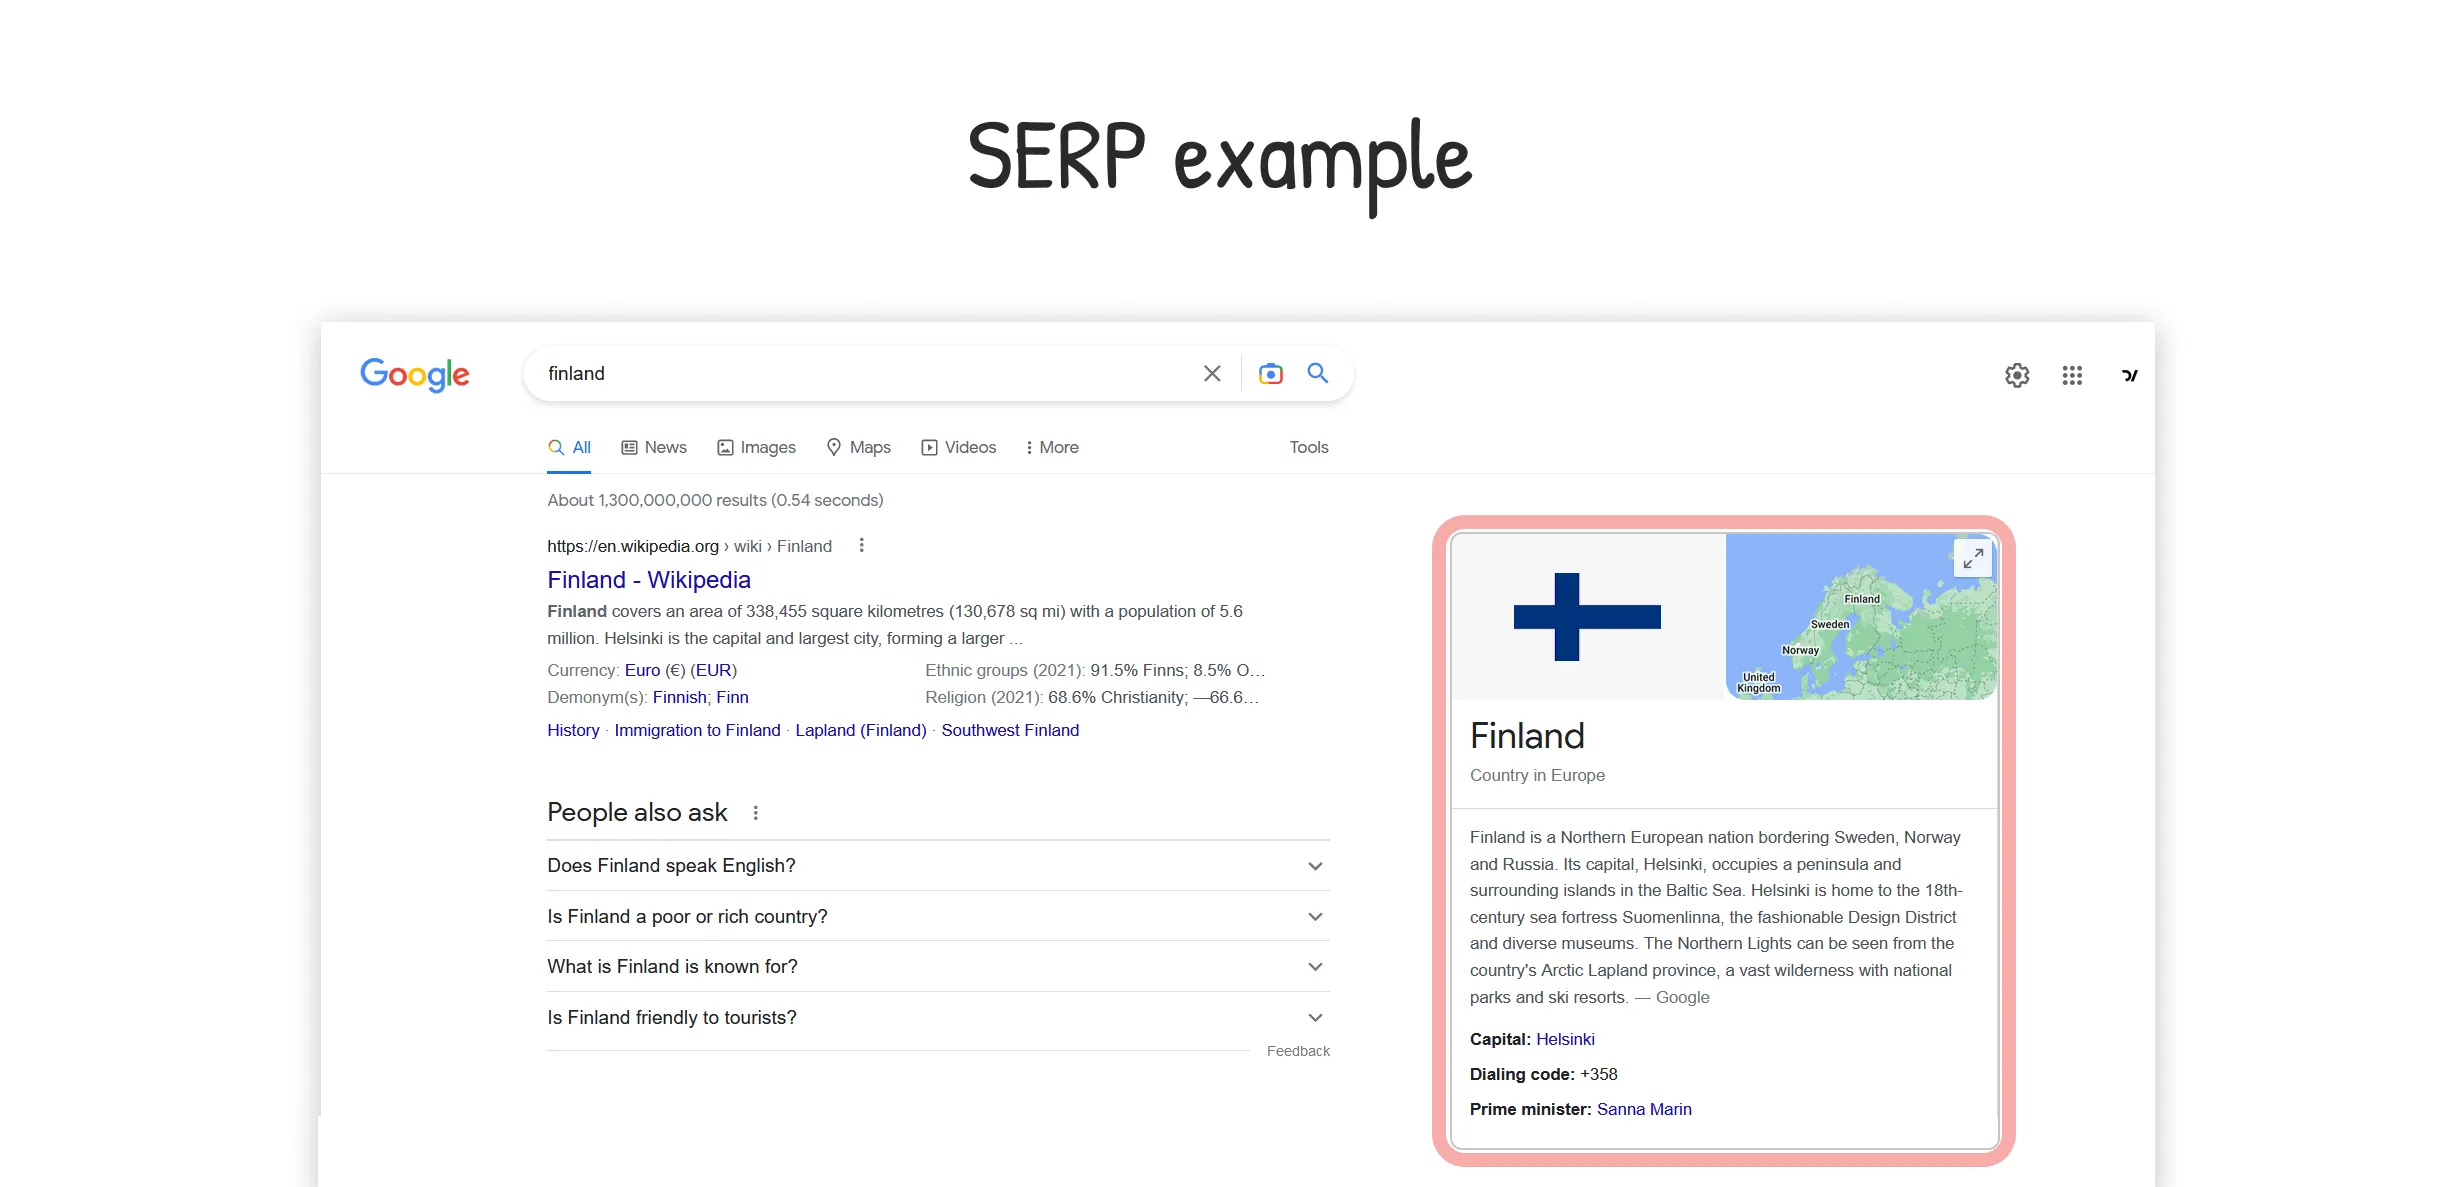Click the Google logo
Viewport: 2442px width, 1187px height.
pos(414,375)
